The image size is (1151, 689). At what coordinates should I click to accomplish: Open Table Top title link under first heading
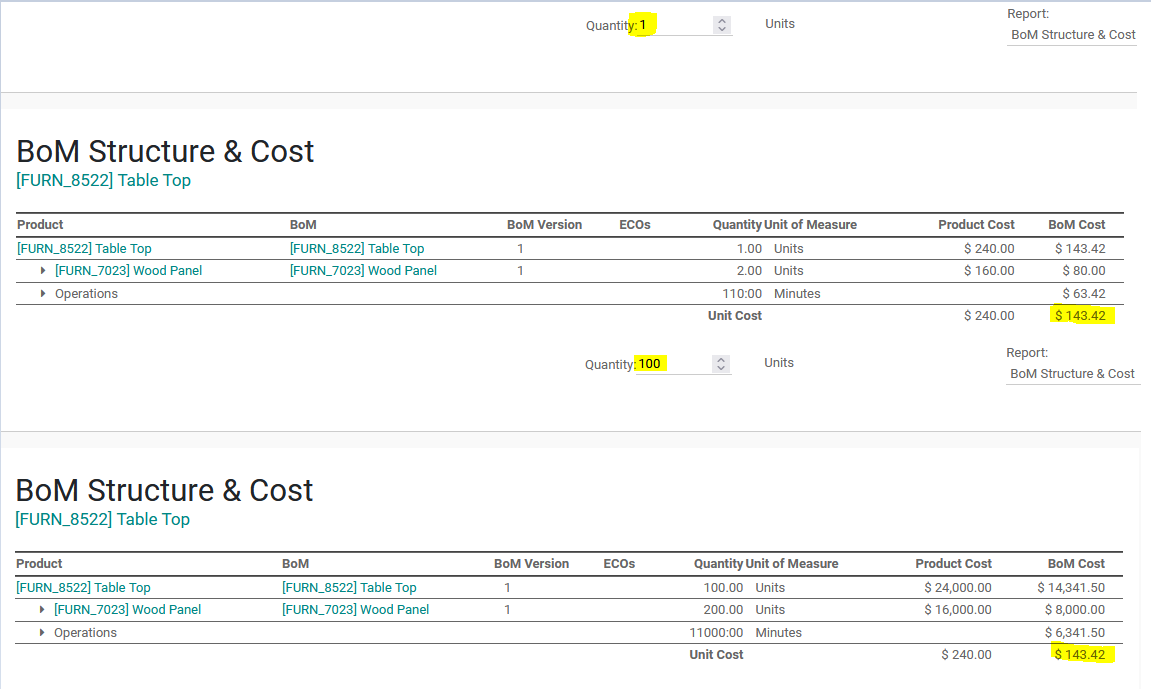[104, 181]
